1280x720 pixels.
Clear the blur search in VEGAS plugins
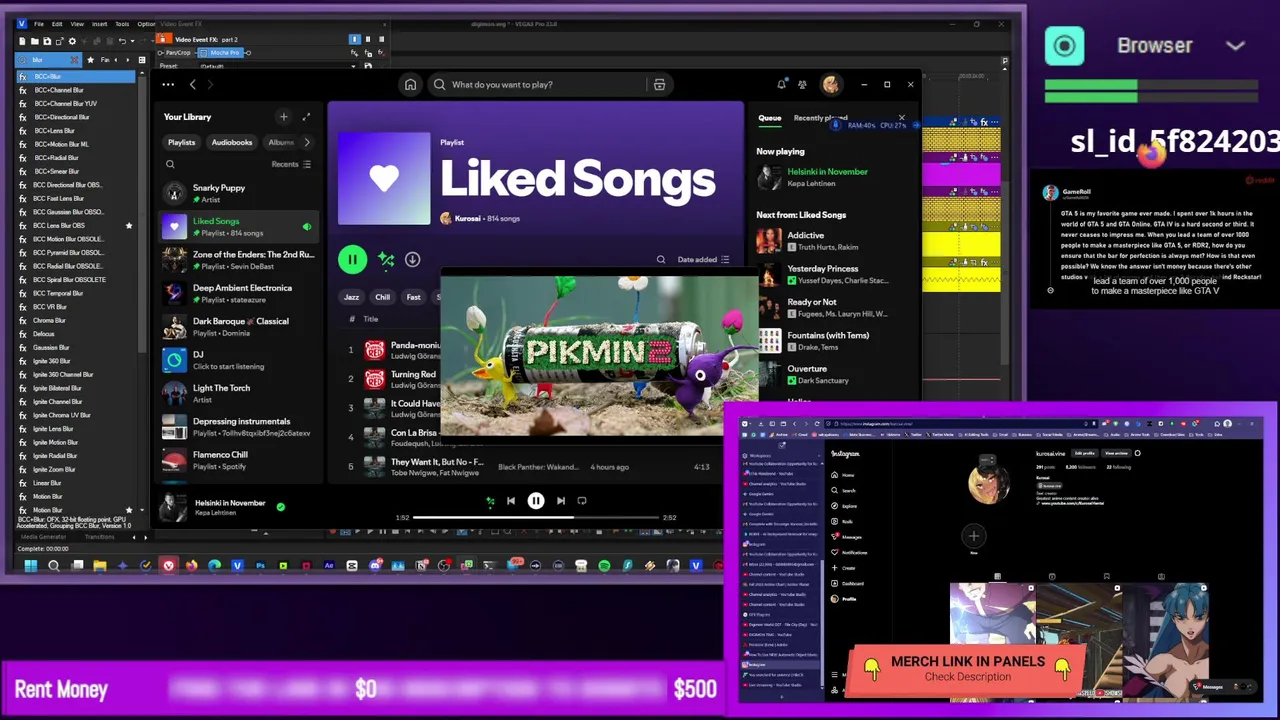coord(74,60)
